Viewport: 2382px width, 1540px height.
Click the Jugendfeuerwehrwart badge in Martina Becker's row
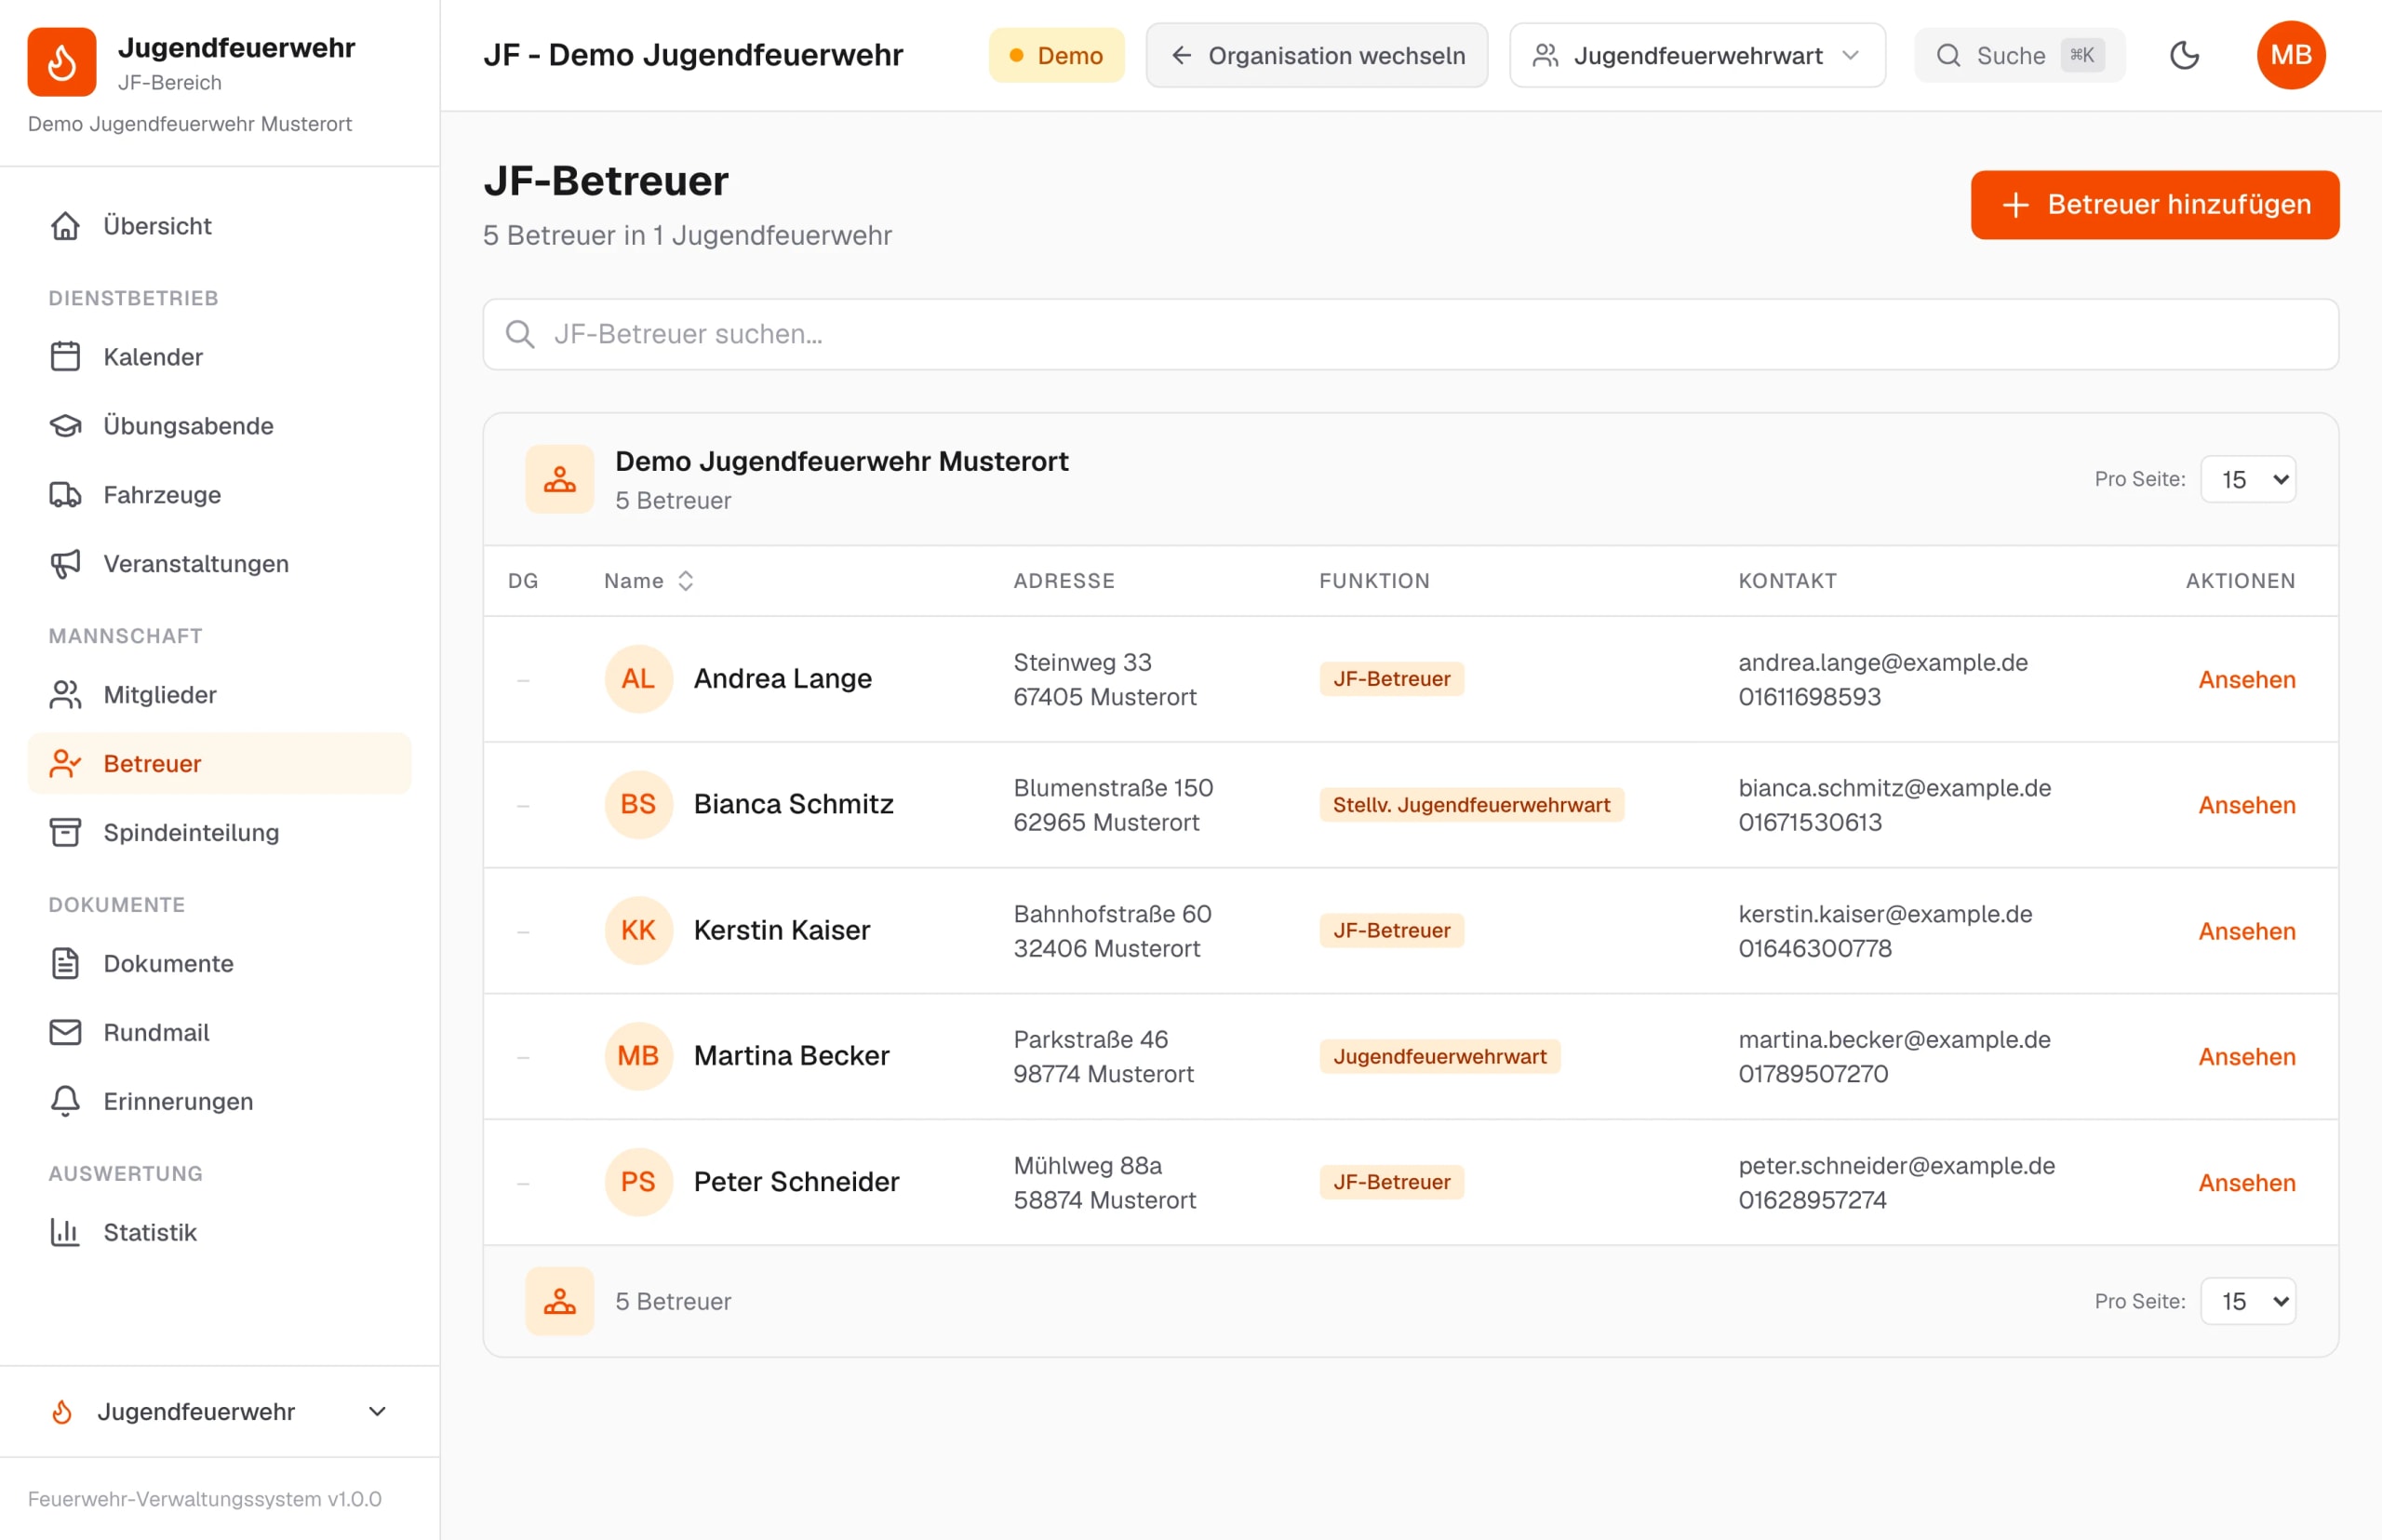point(1439,1057)
